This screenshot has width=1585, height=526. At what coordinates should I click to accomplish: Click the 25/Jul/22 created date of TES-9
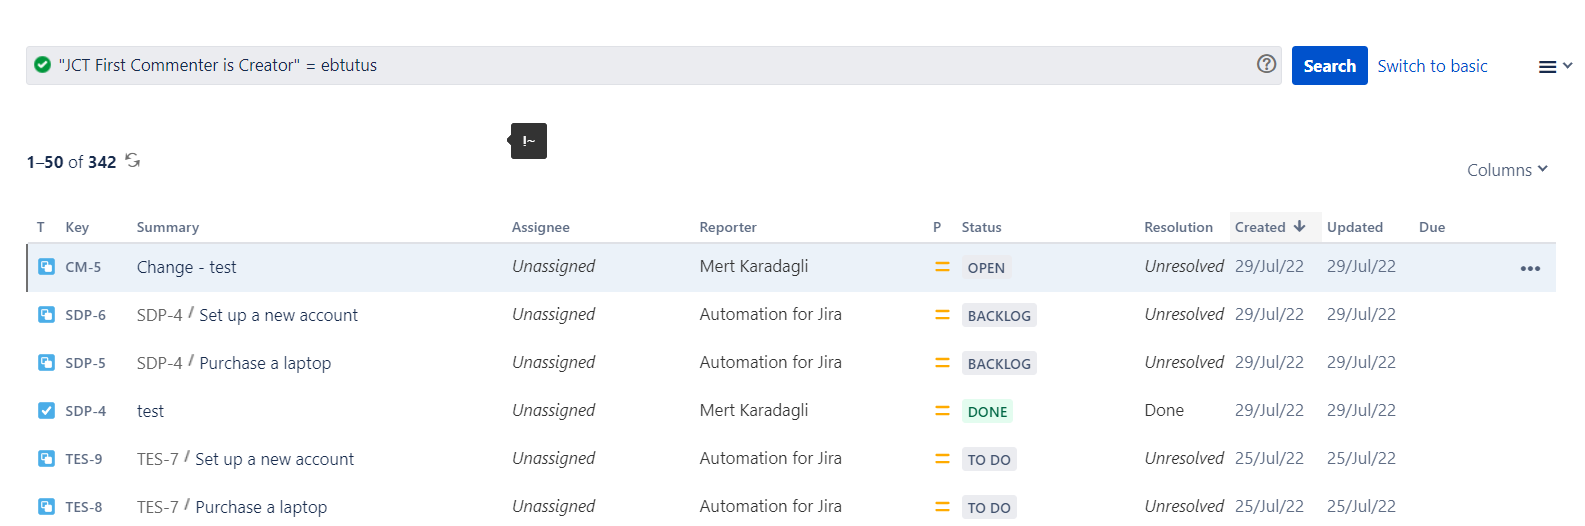pyautogui.click(x=1269, y=458)
